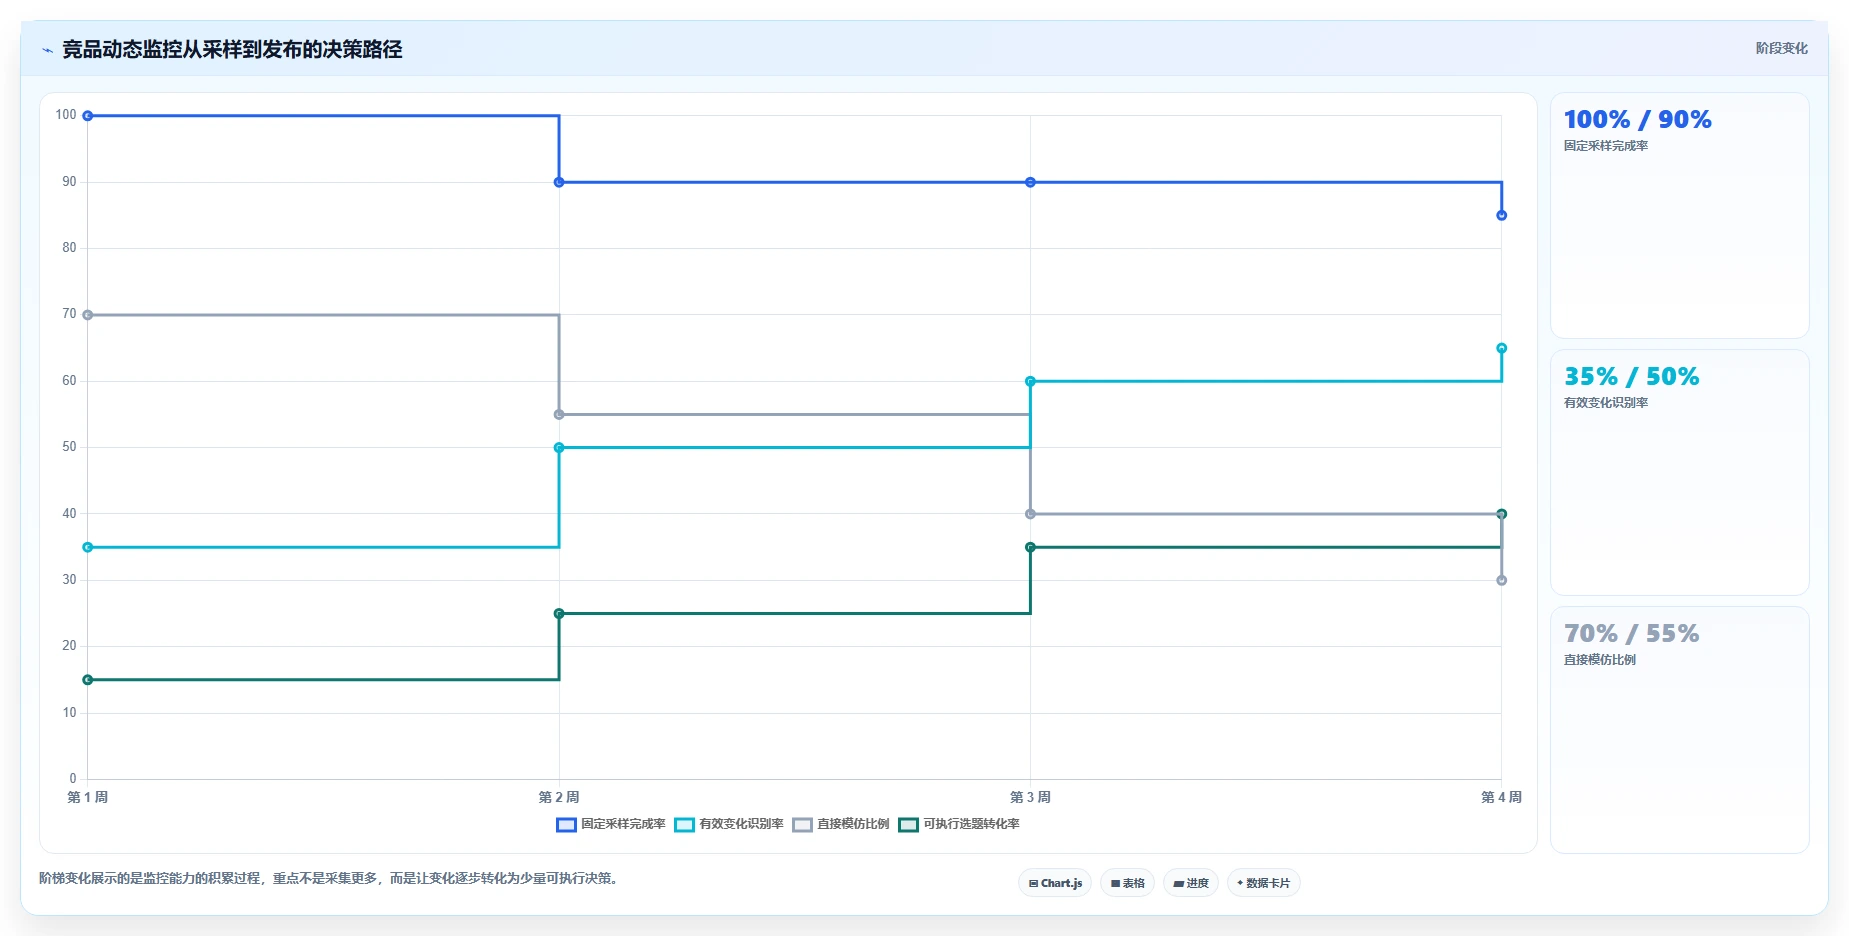This screenshot has width=1849, height=936.
Task: Click the title 竞品动态监控从采样到发布的决策路径
Action: [x=232, y=50]
